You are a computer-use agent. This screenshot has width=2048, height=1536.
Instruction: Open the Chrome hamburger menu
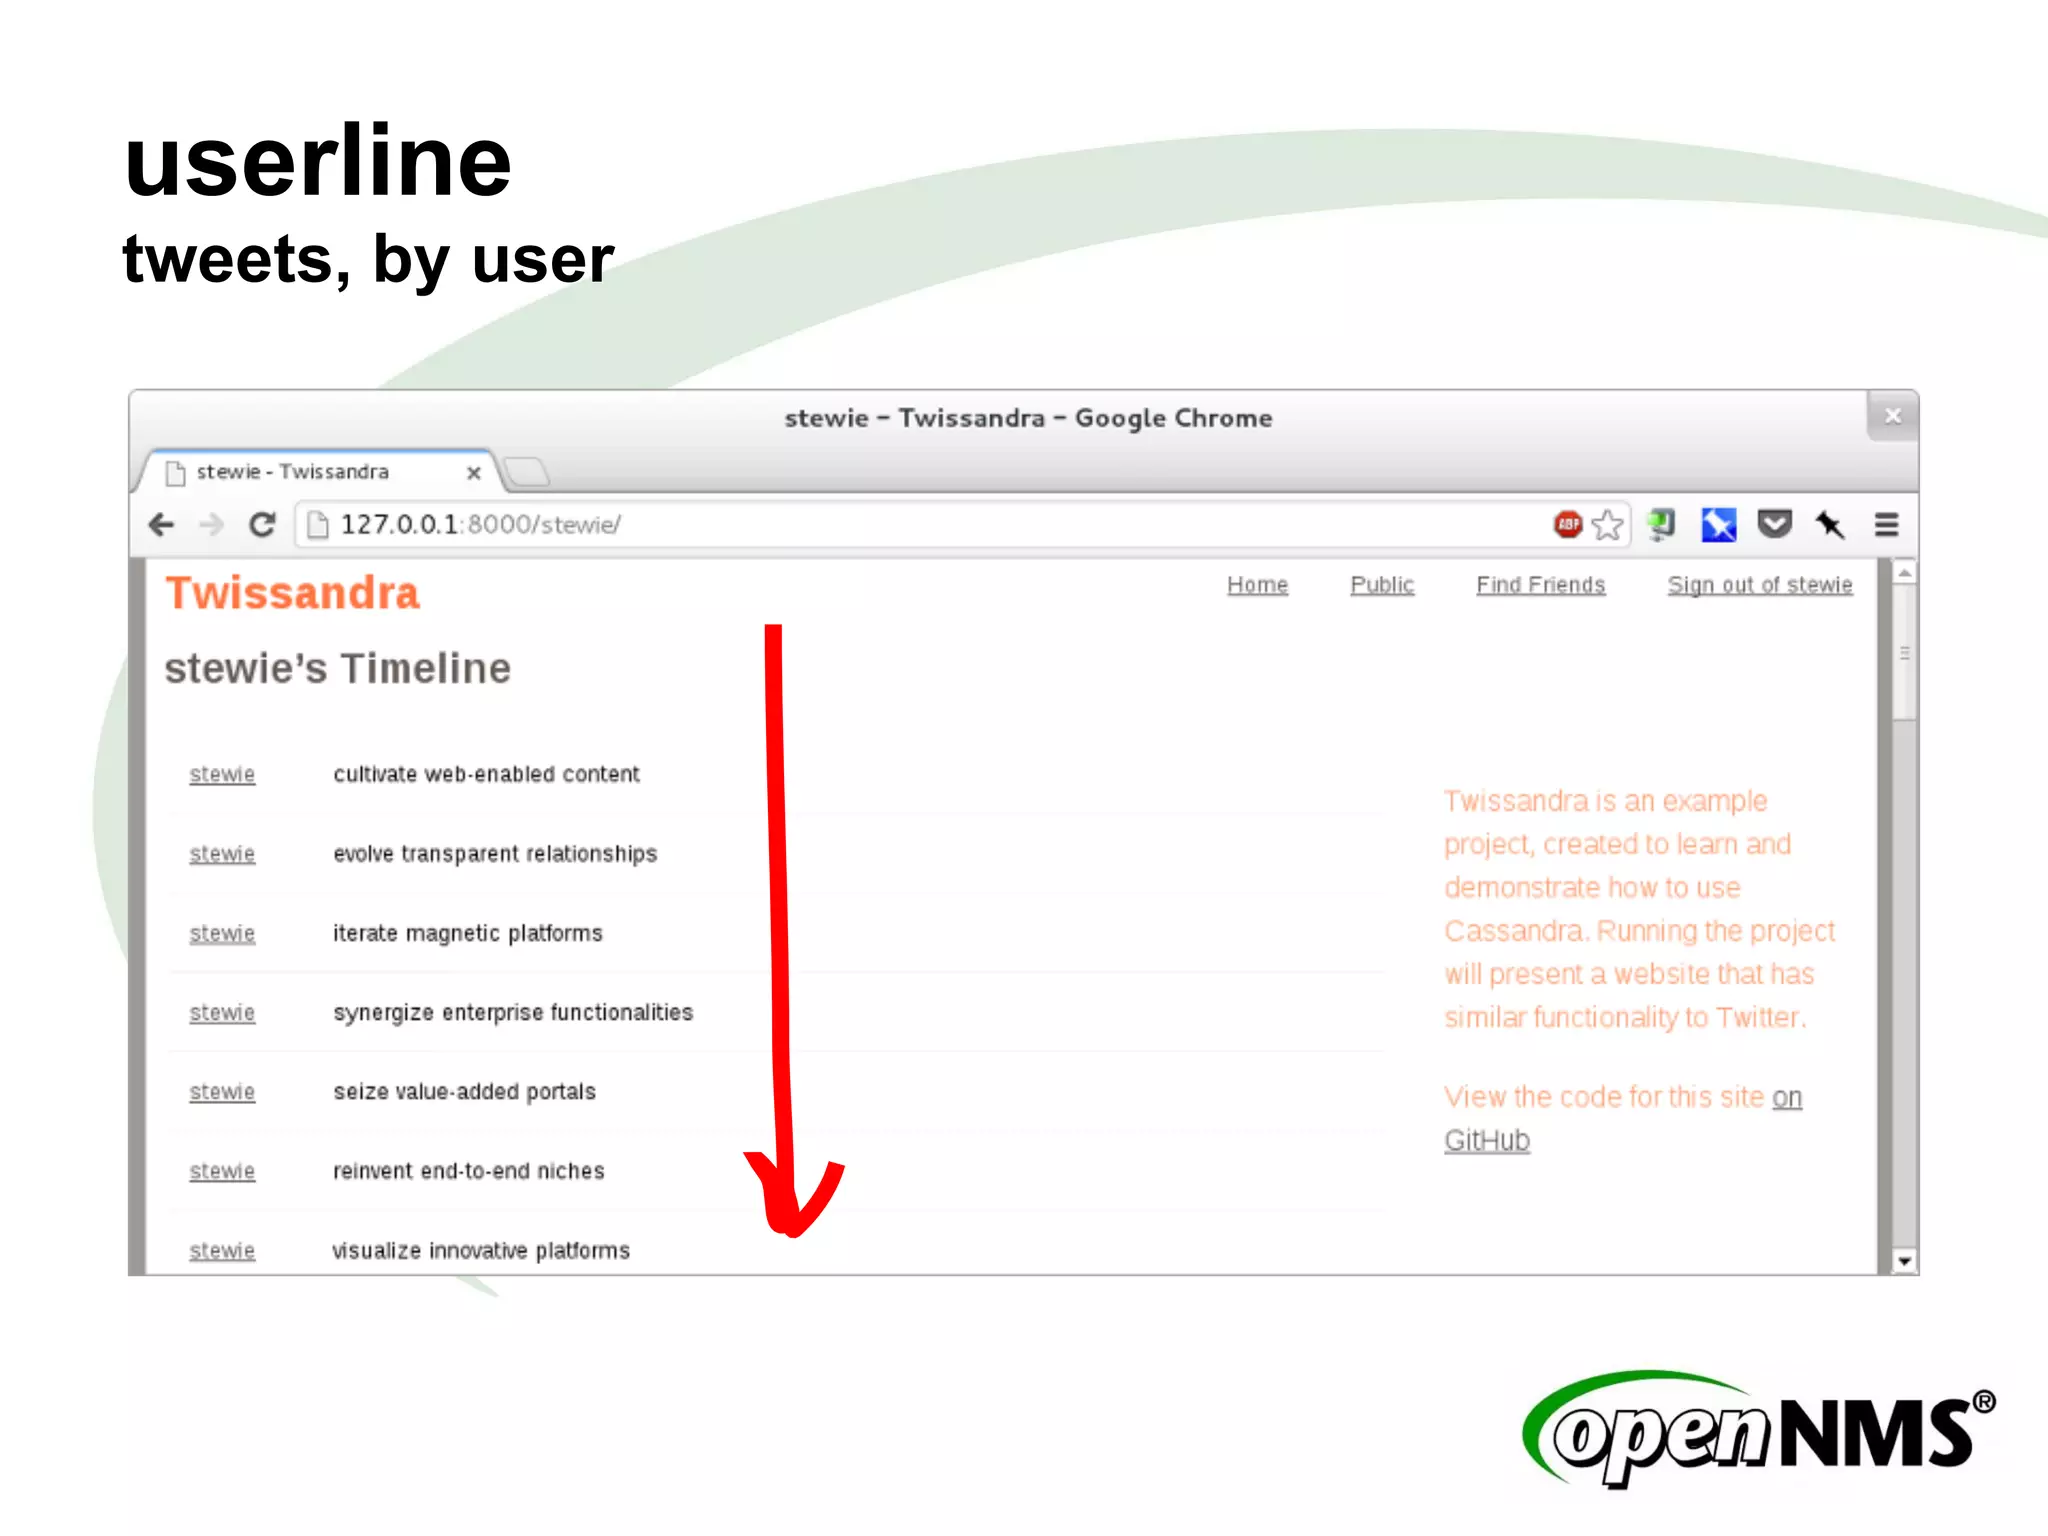coord(1886,524)
